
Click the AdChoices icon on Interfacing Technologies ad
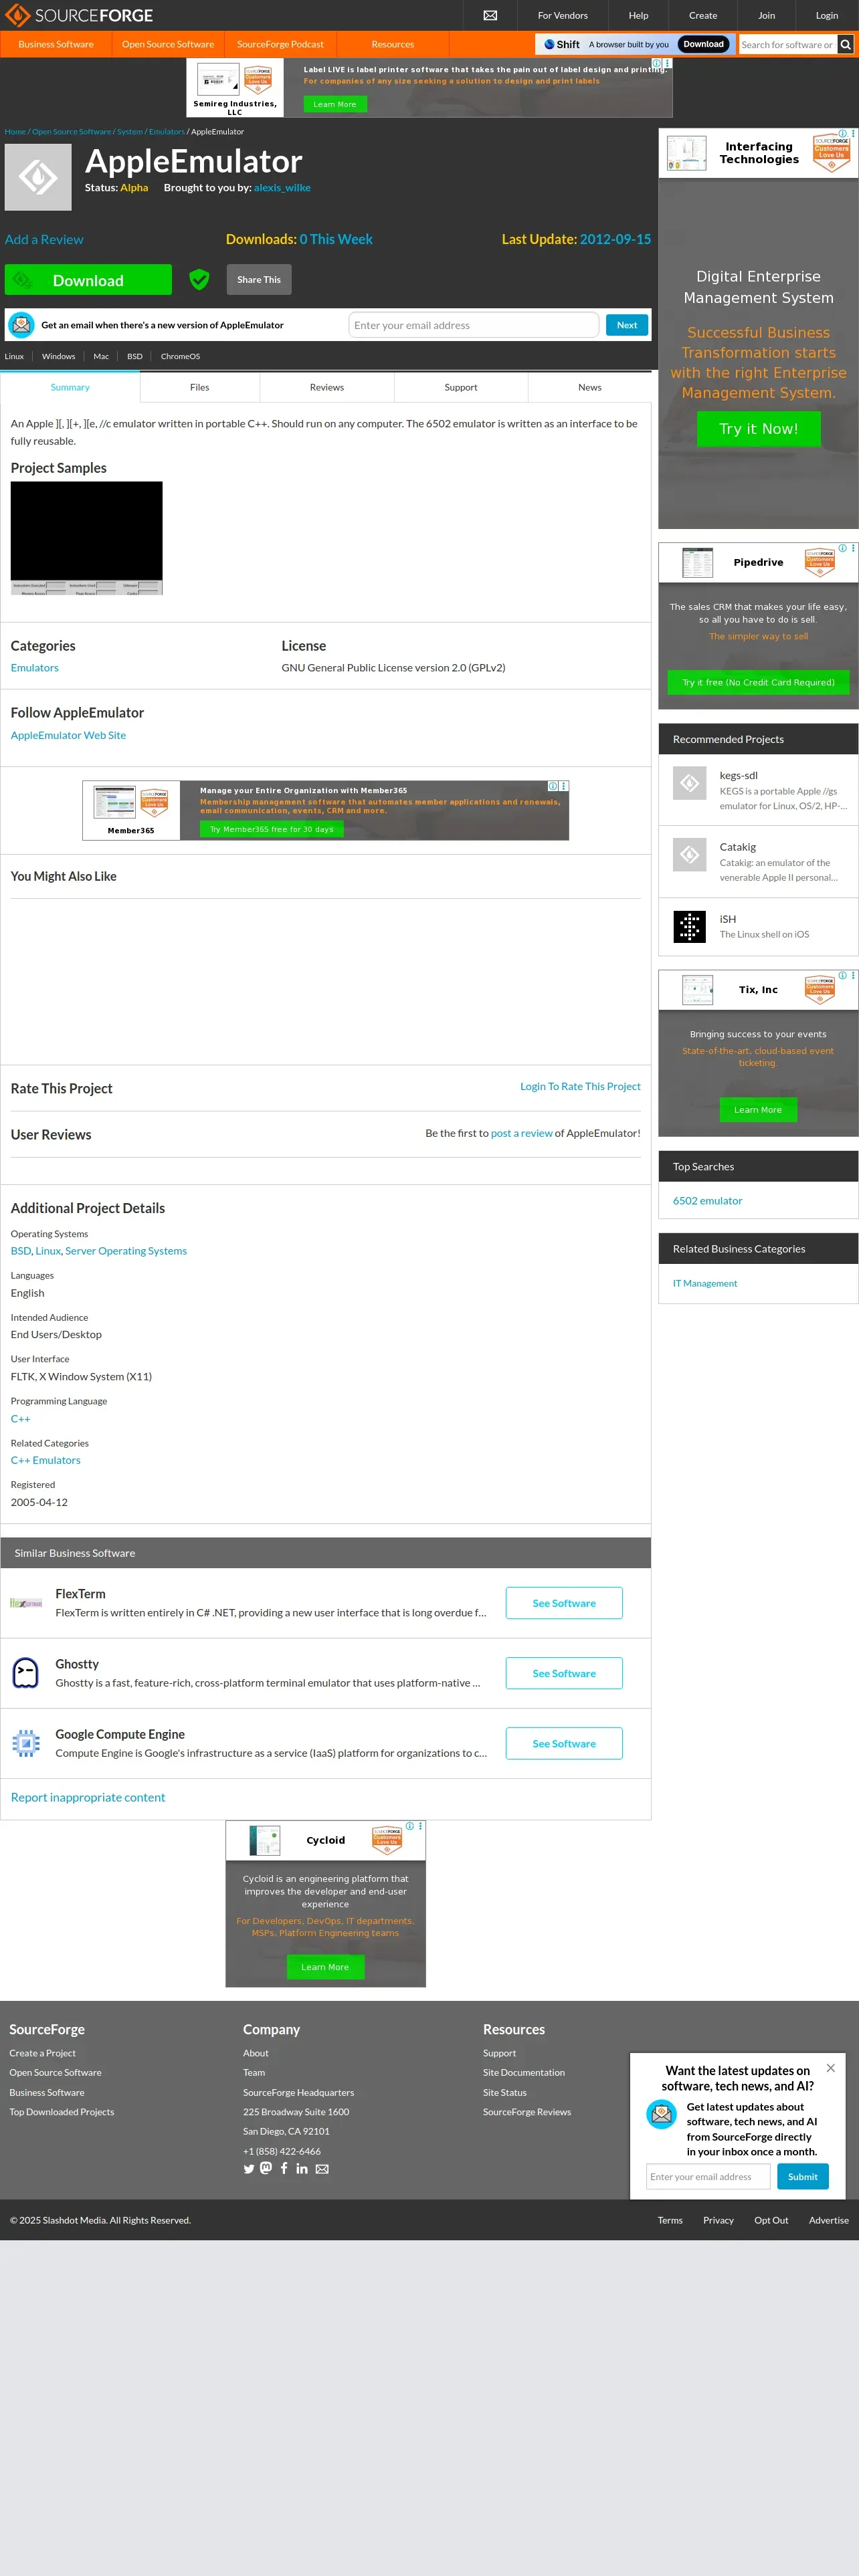point(843,133)
